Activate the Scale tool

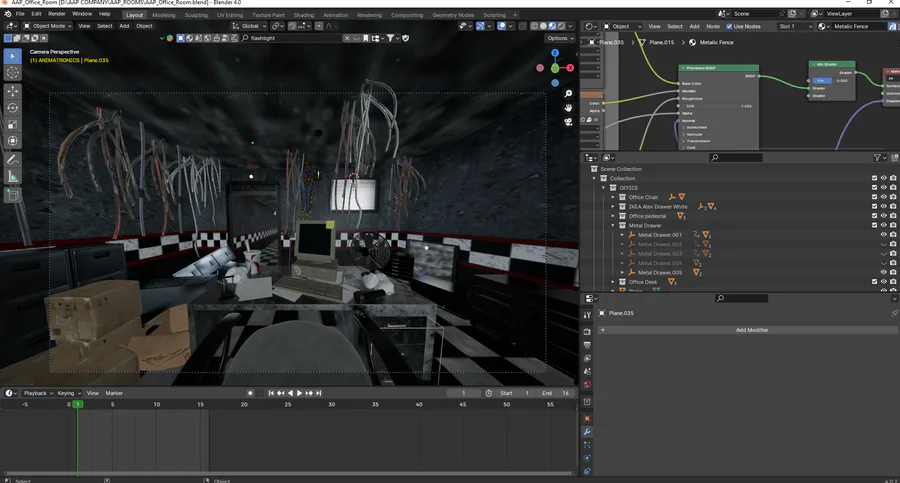click(x=13, y=124)
